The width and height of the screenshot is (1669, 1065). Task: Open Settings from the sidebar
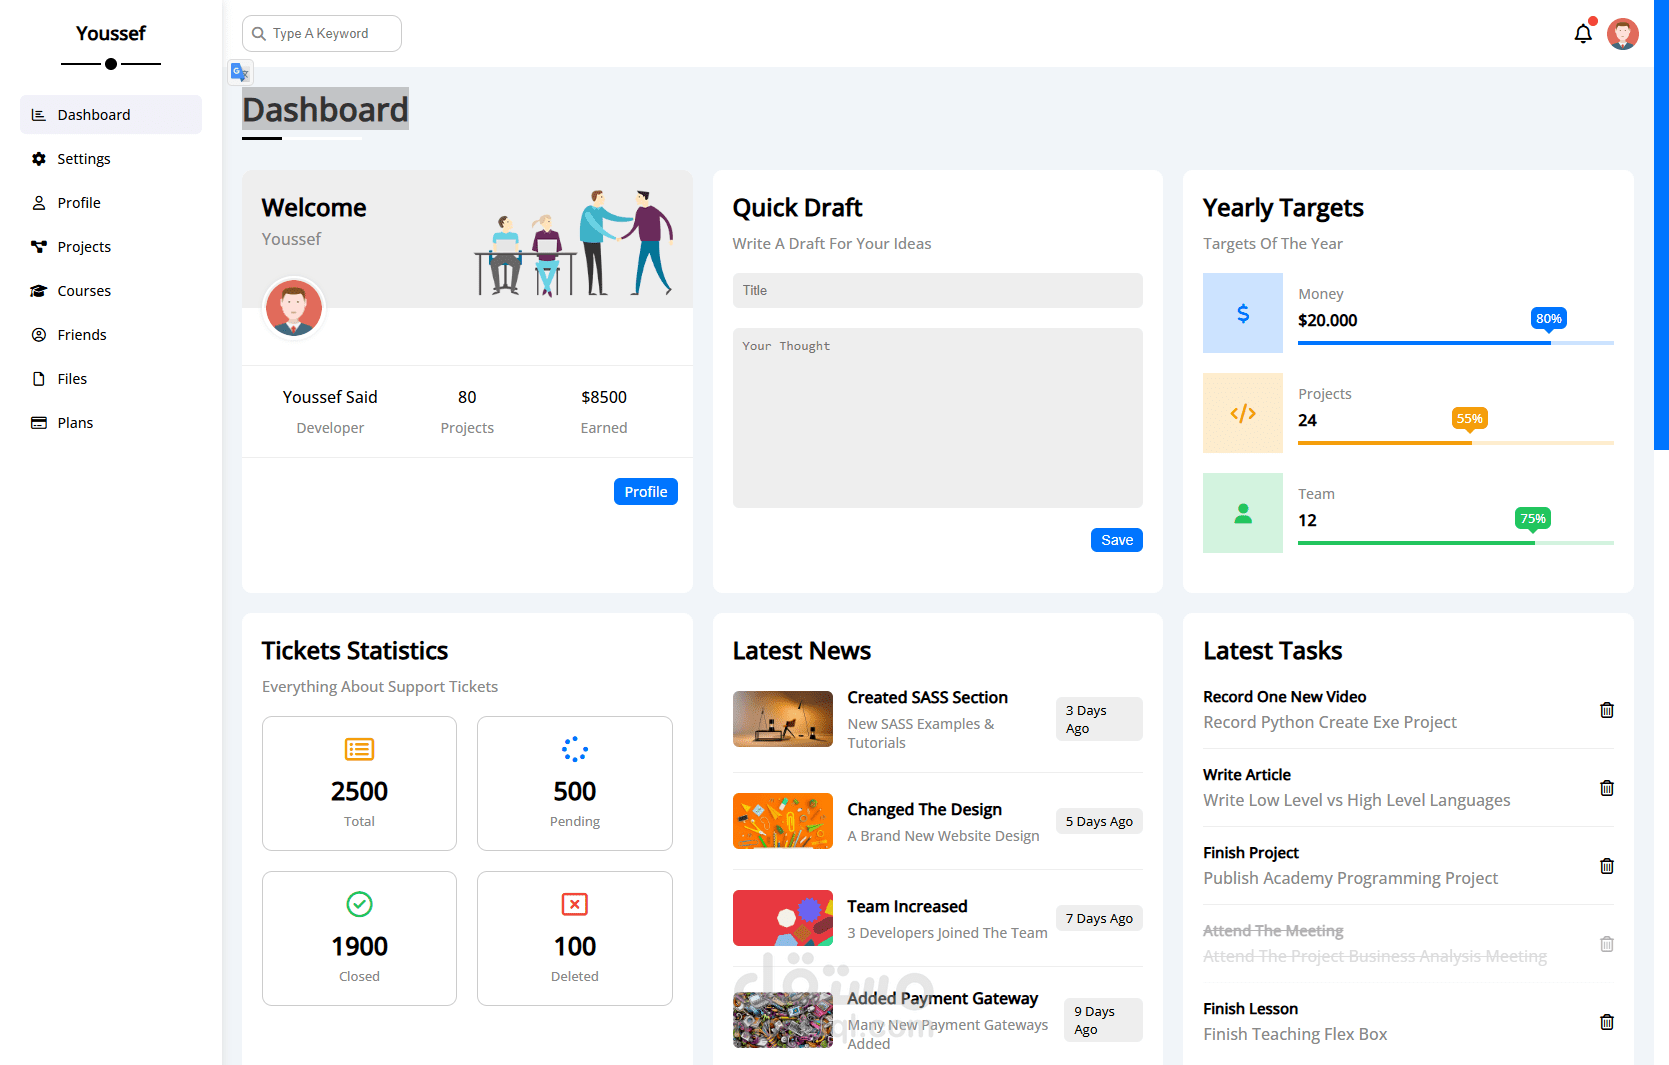point(111,159)
